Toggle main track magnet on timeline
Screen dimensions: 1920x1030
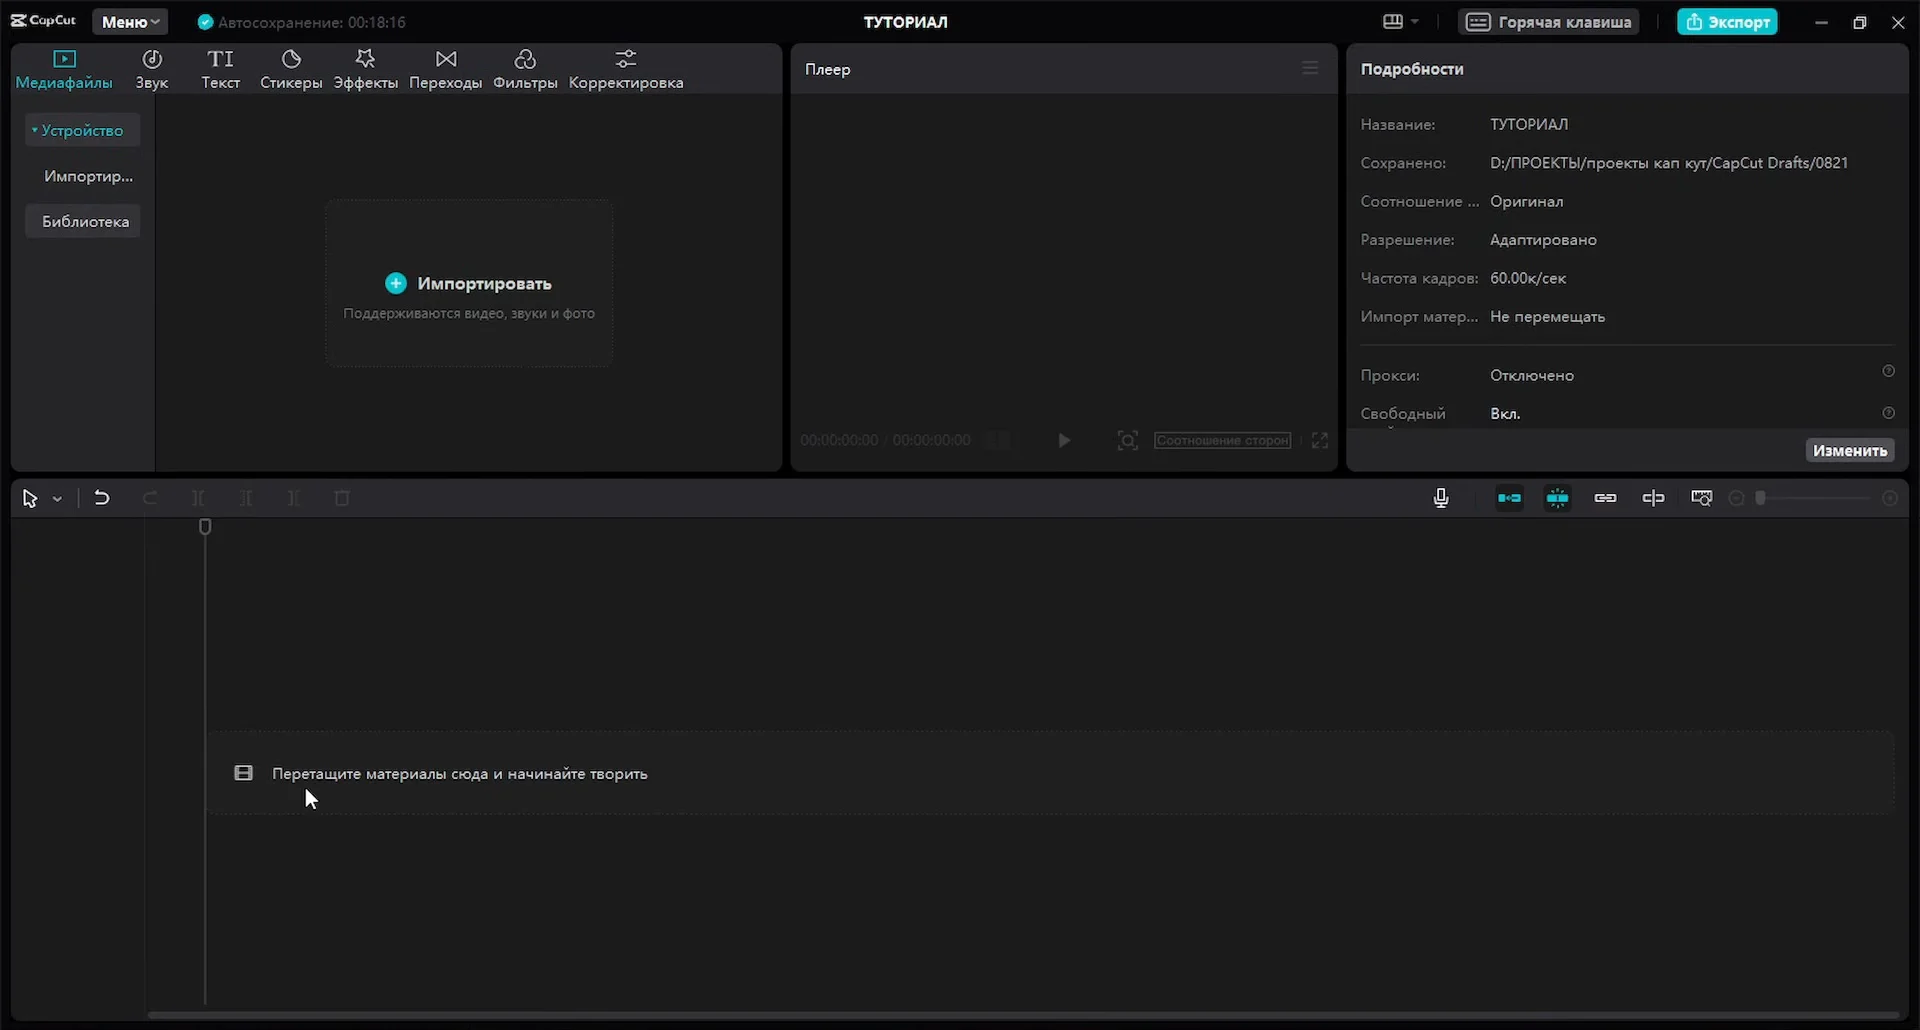coord(1509,498)
